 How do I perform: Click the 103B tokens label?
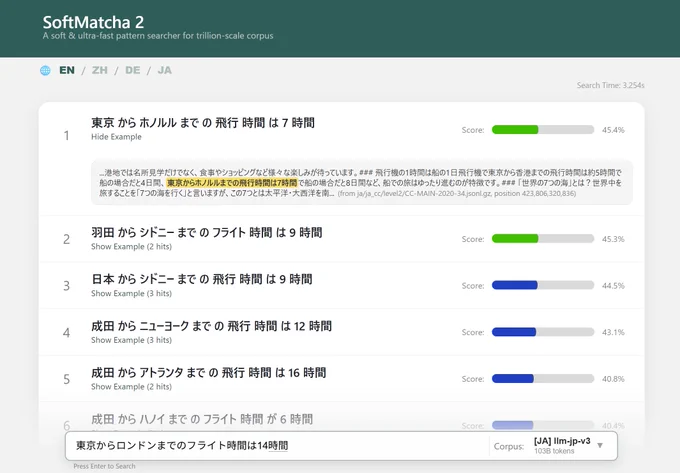(x=554, y=451)
